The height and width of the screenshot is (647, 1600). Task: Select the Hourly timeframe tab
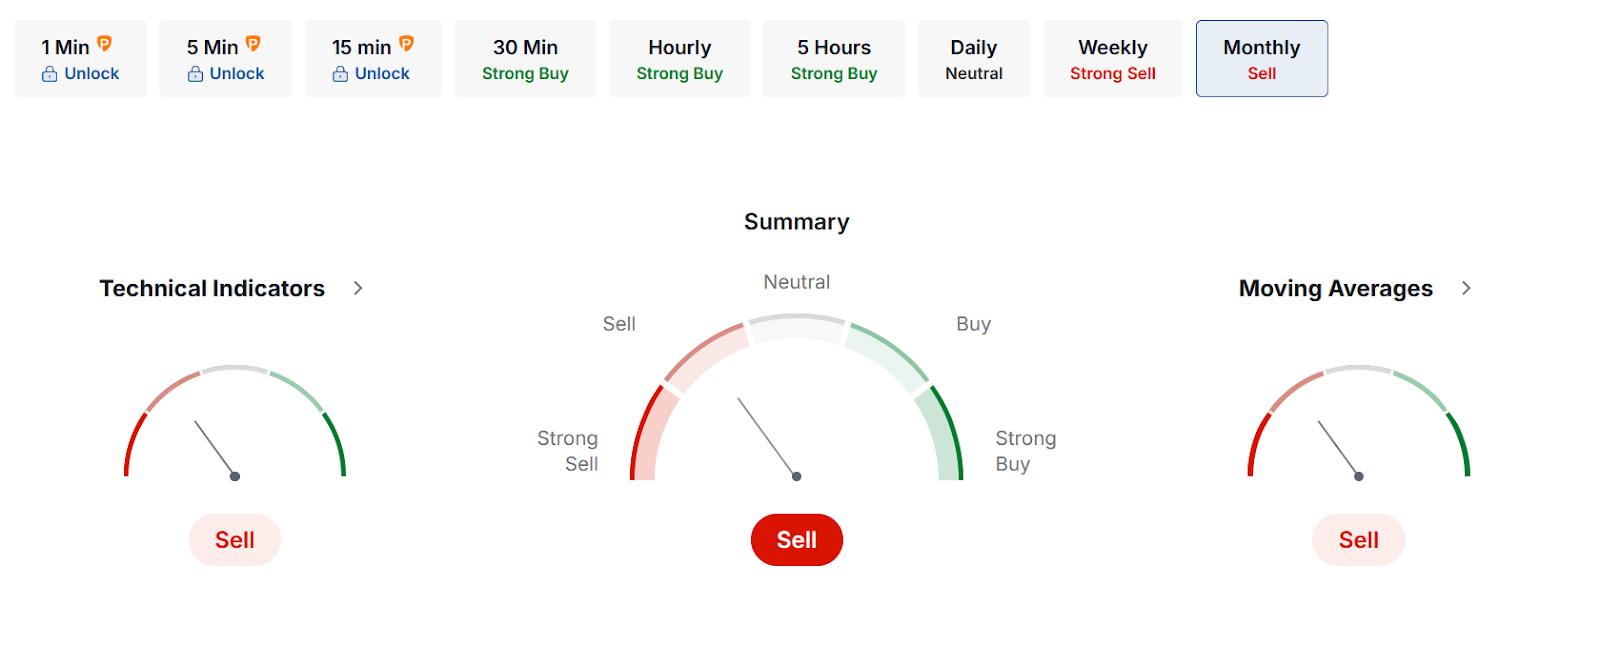coord(679,59)
